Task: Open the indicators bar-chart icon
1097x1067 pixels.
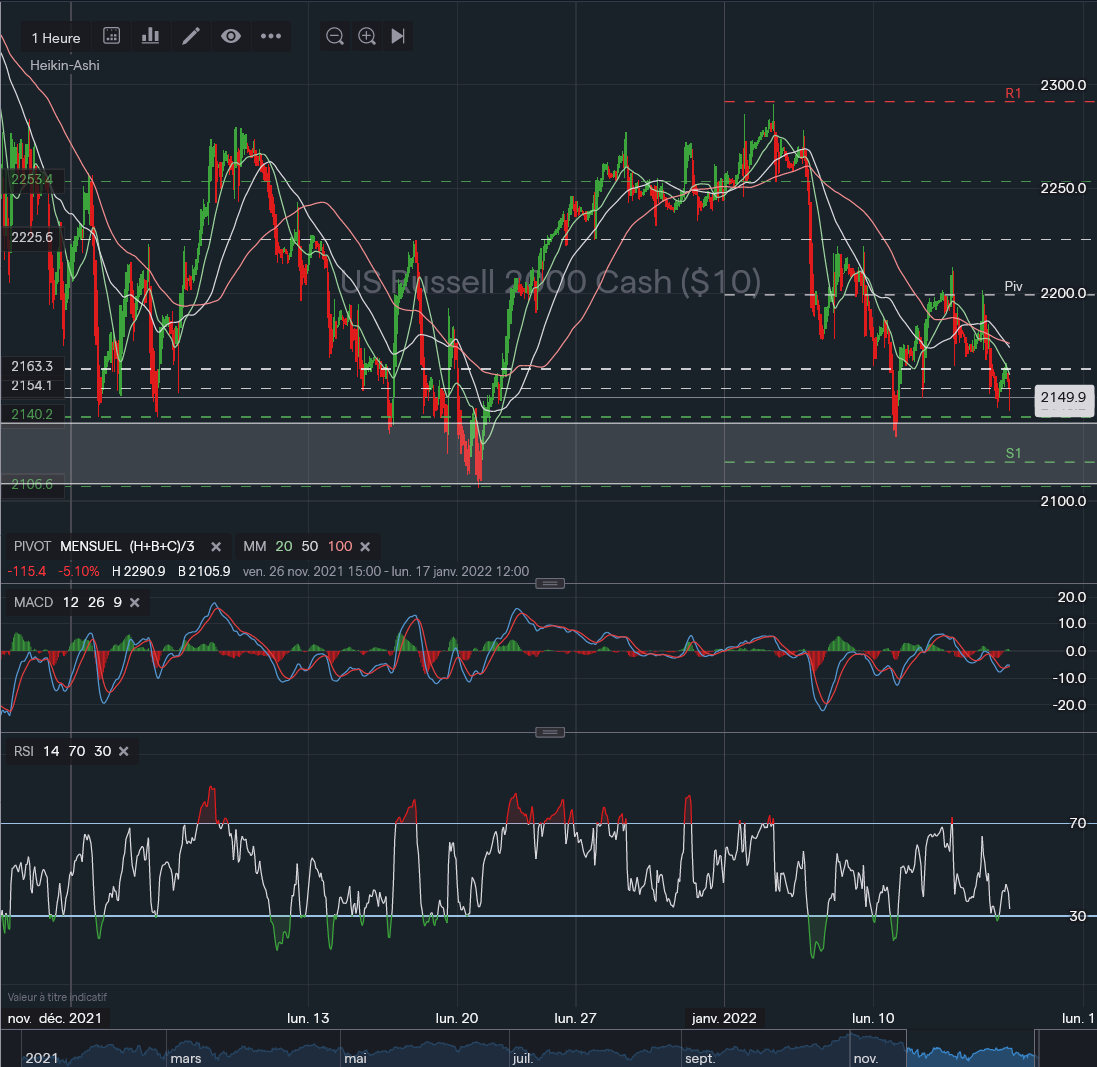Action: (x=151, y=37)
